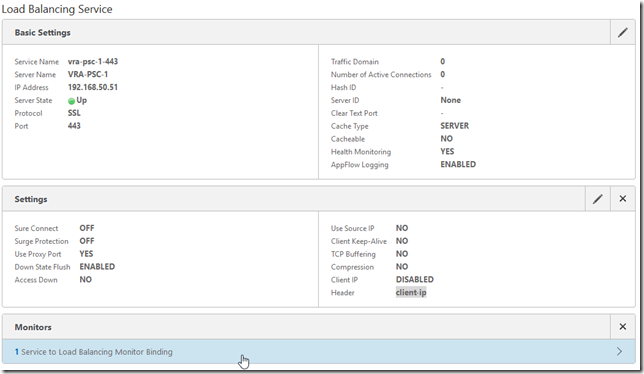The height and width of the screenshot is (374, 644).
Task: Click Use Proxy Port YES value
Action: (x=86, y=254)
